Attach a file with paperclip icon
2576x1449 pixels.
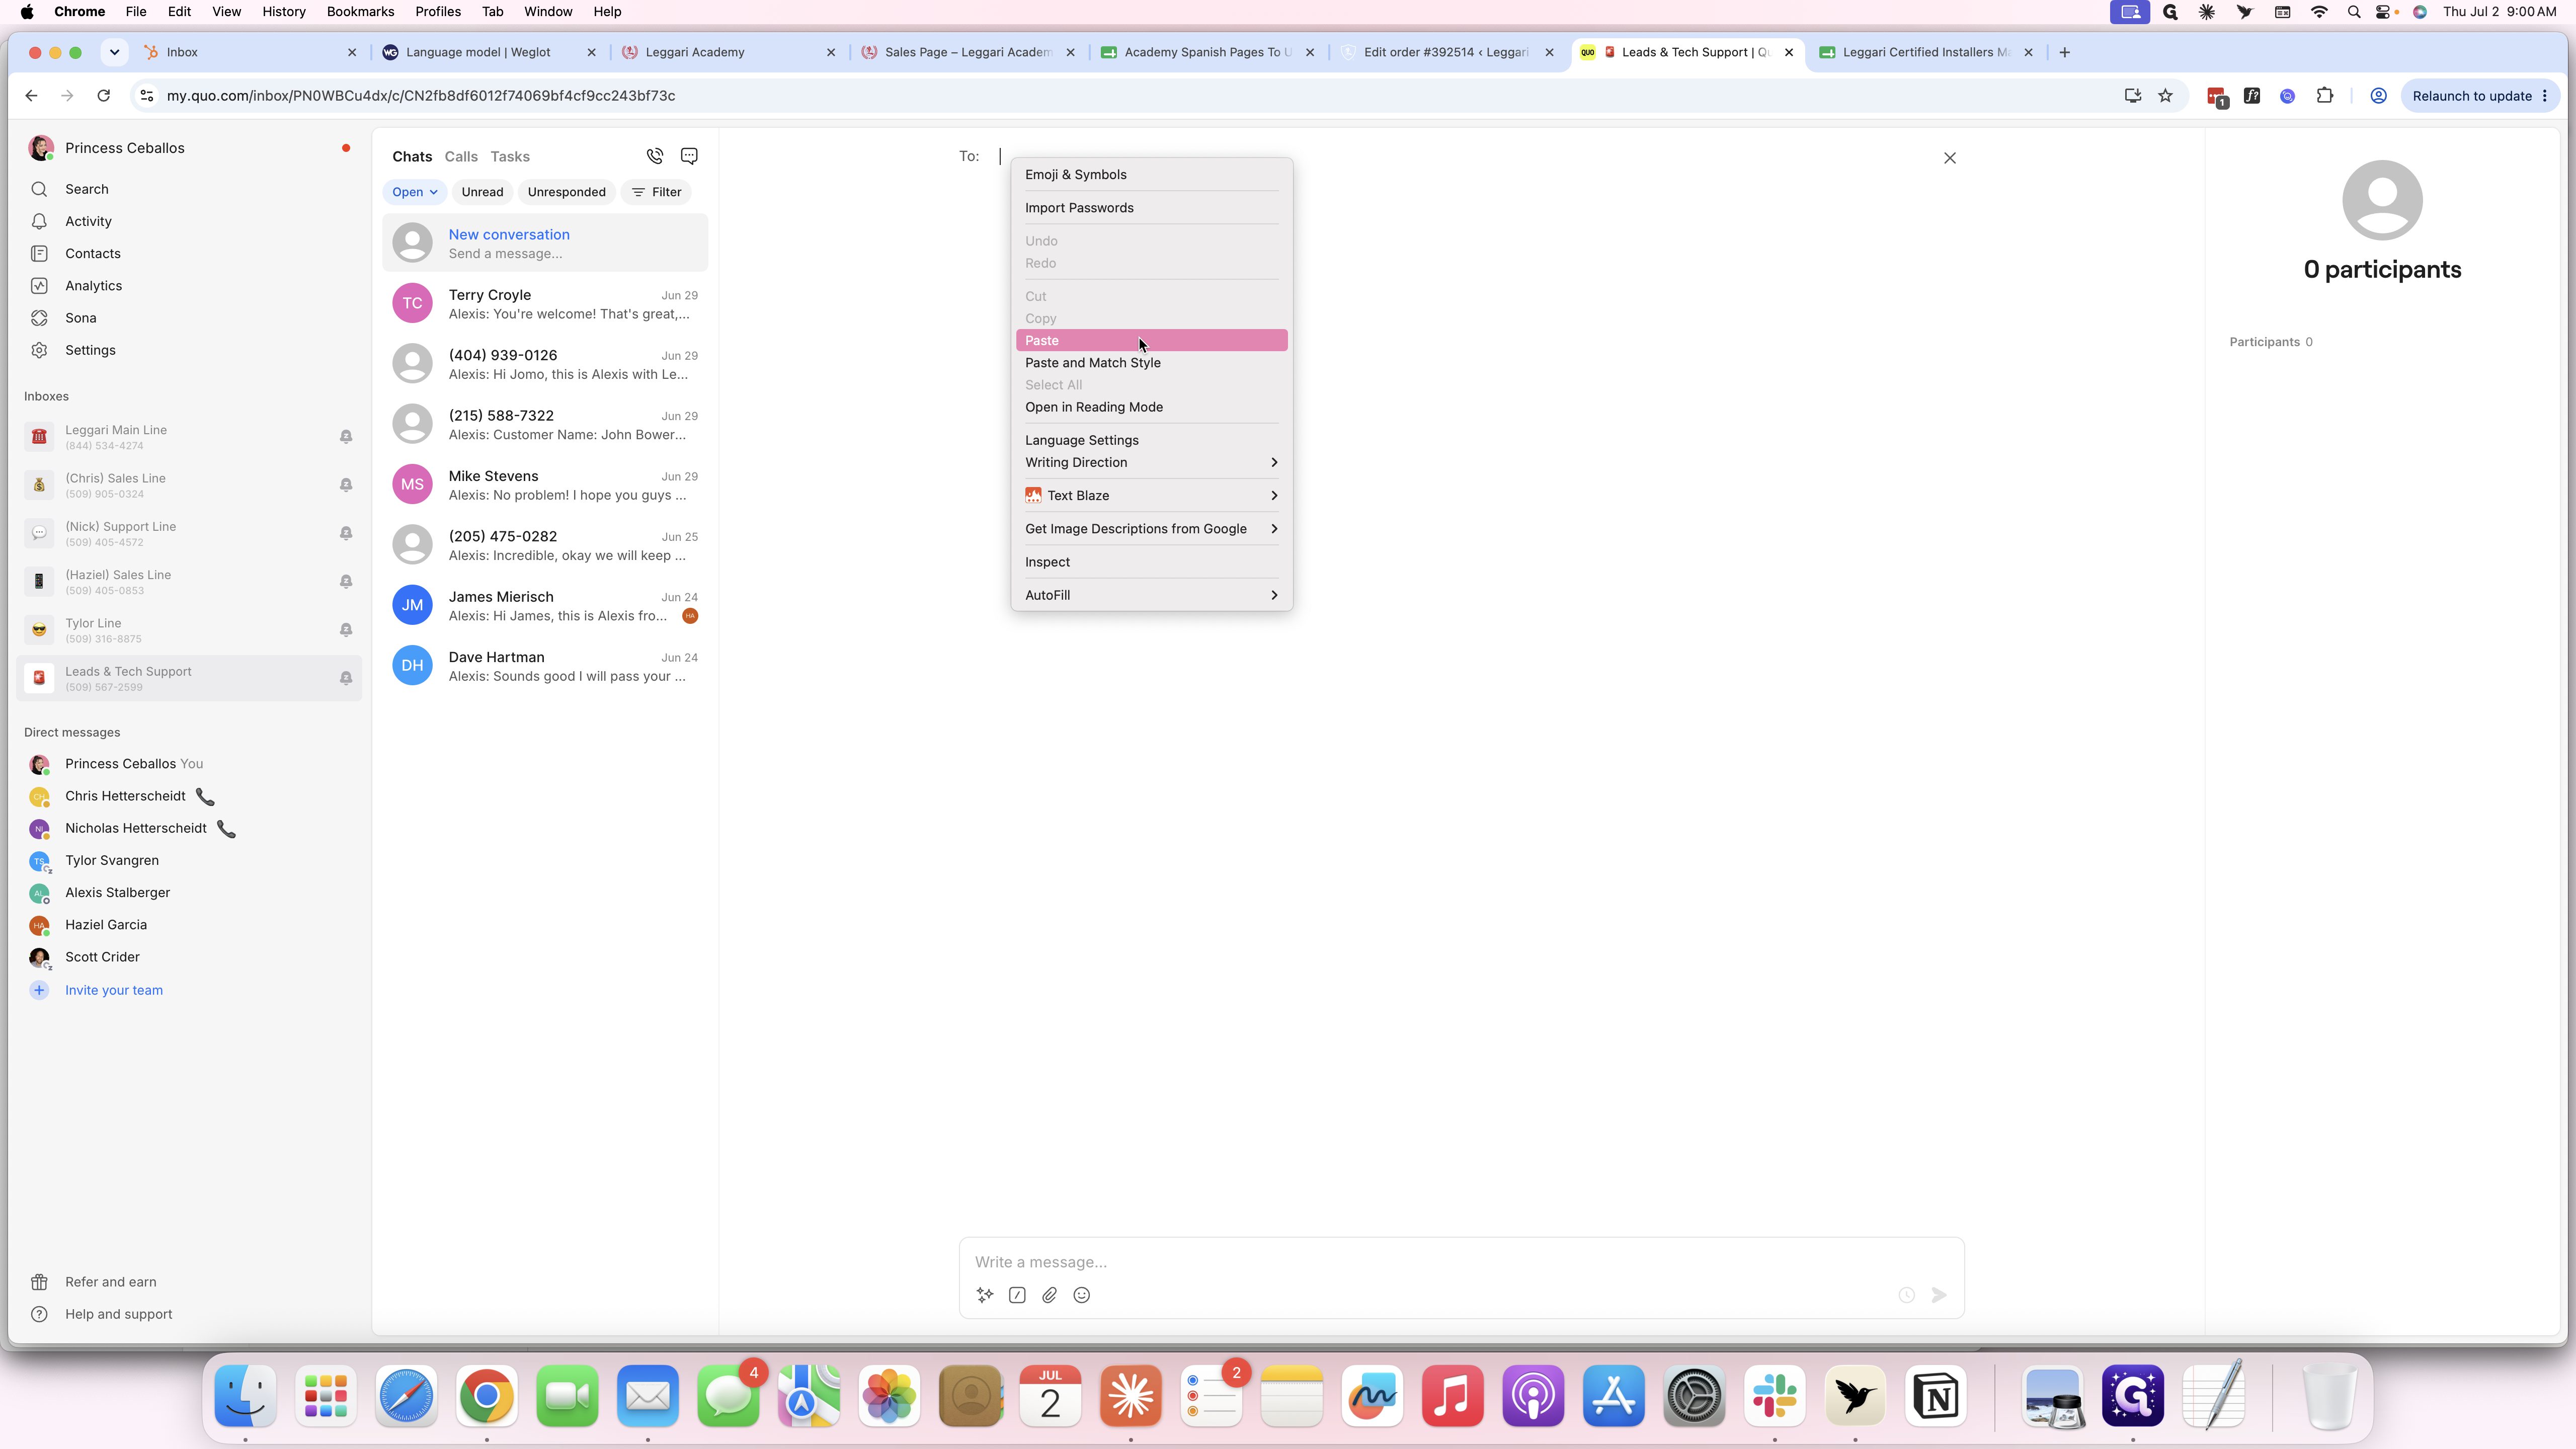1049,1295
